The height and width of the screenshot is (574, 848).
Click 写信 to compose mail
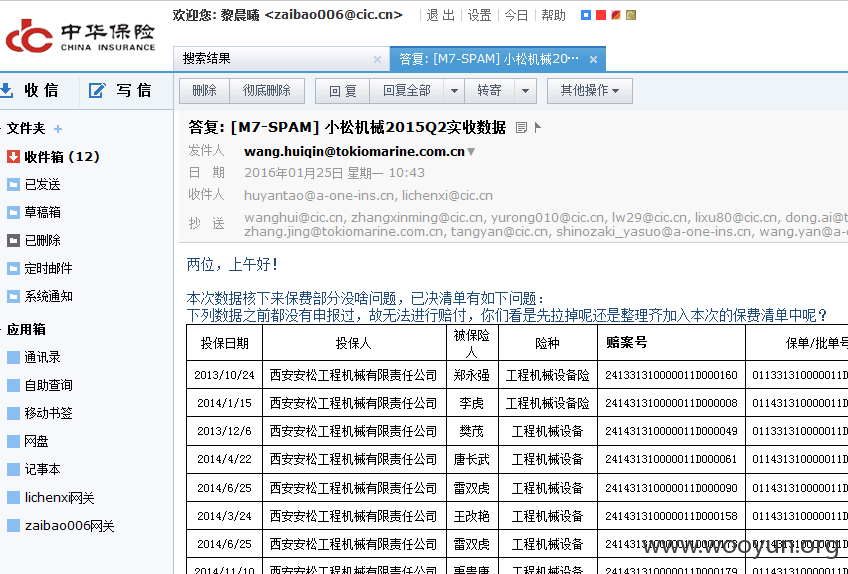click(x=134, y=90)
